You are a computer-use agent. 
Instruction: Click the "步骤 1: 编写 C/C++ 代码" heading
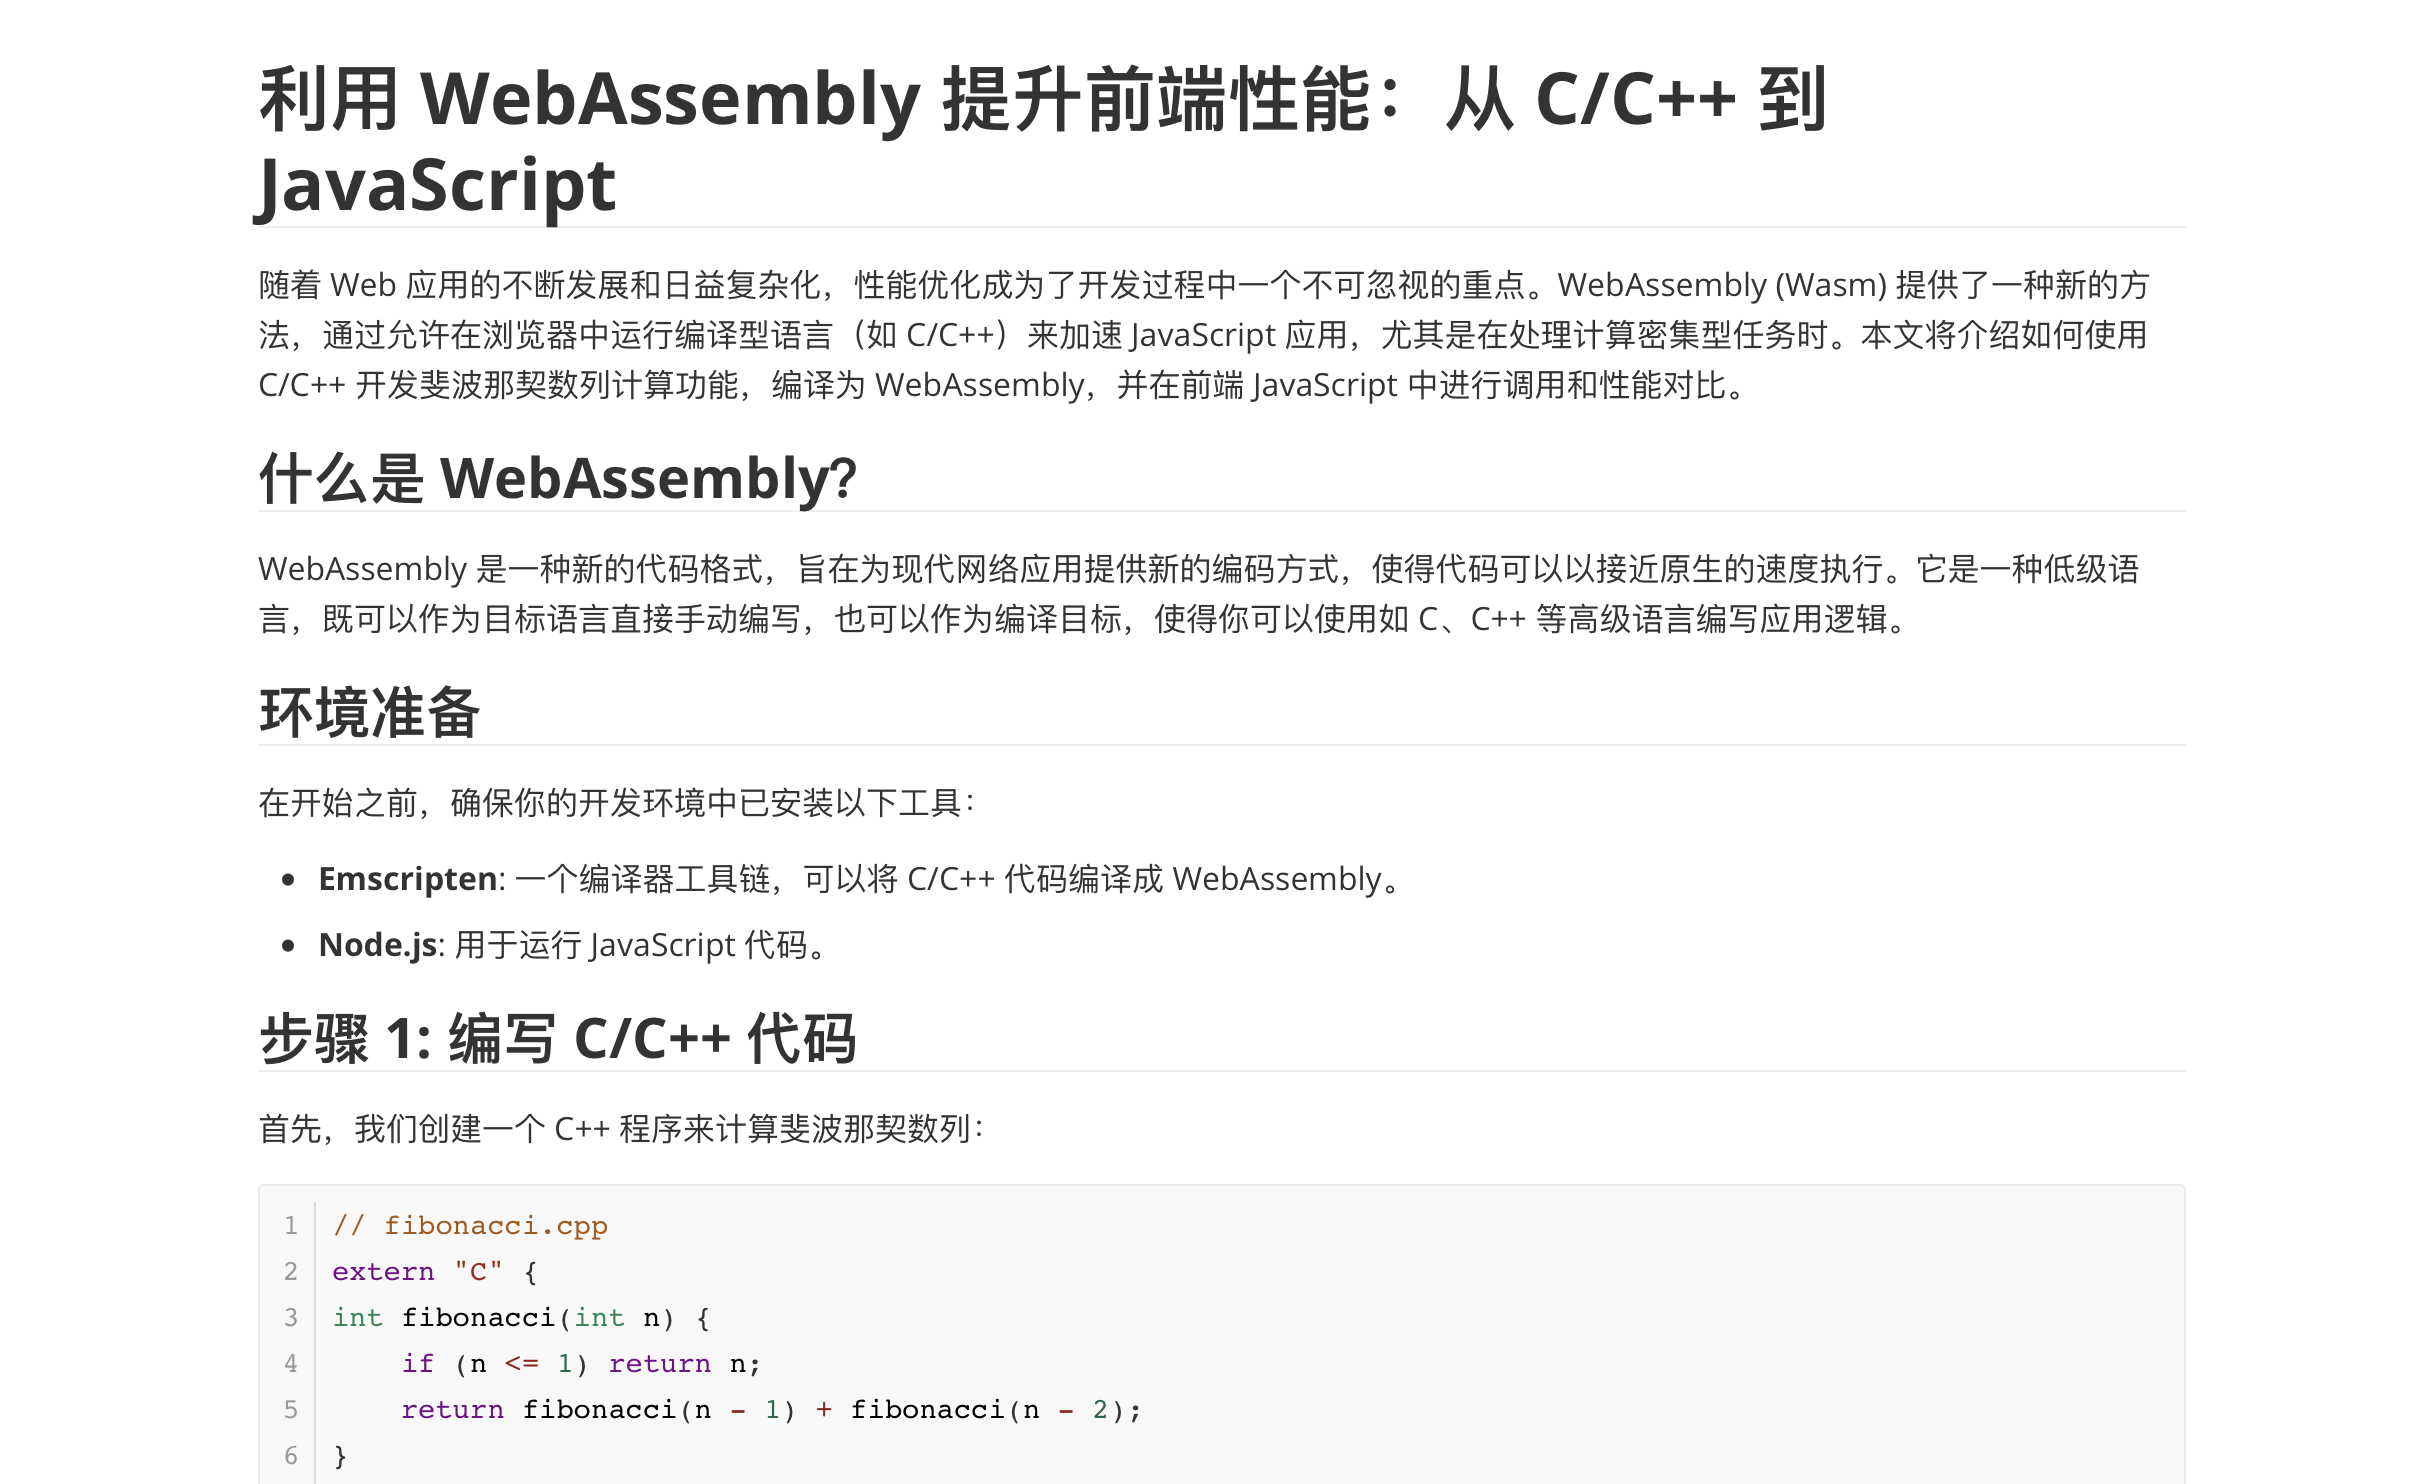point(557,1038)
